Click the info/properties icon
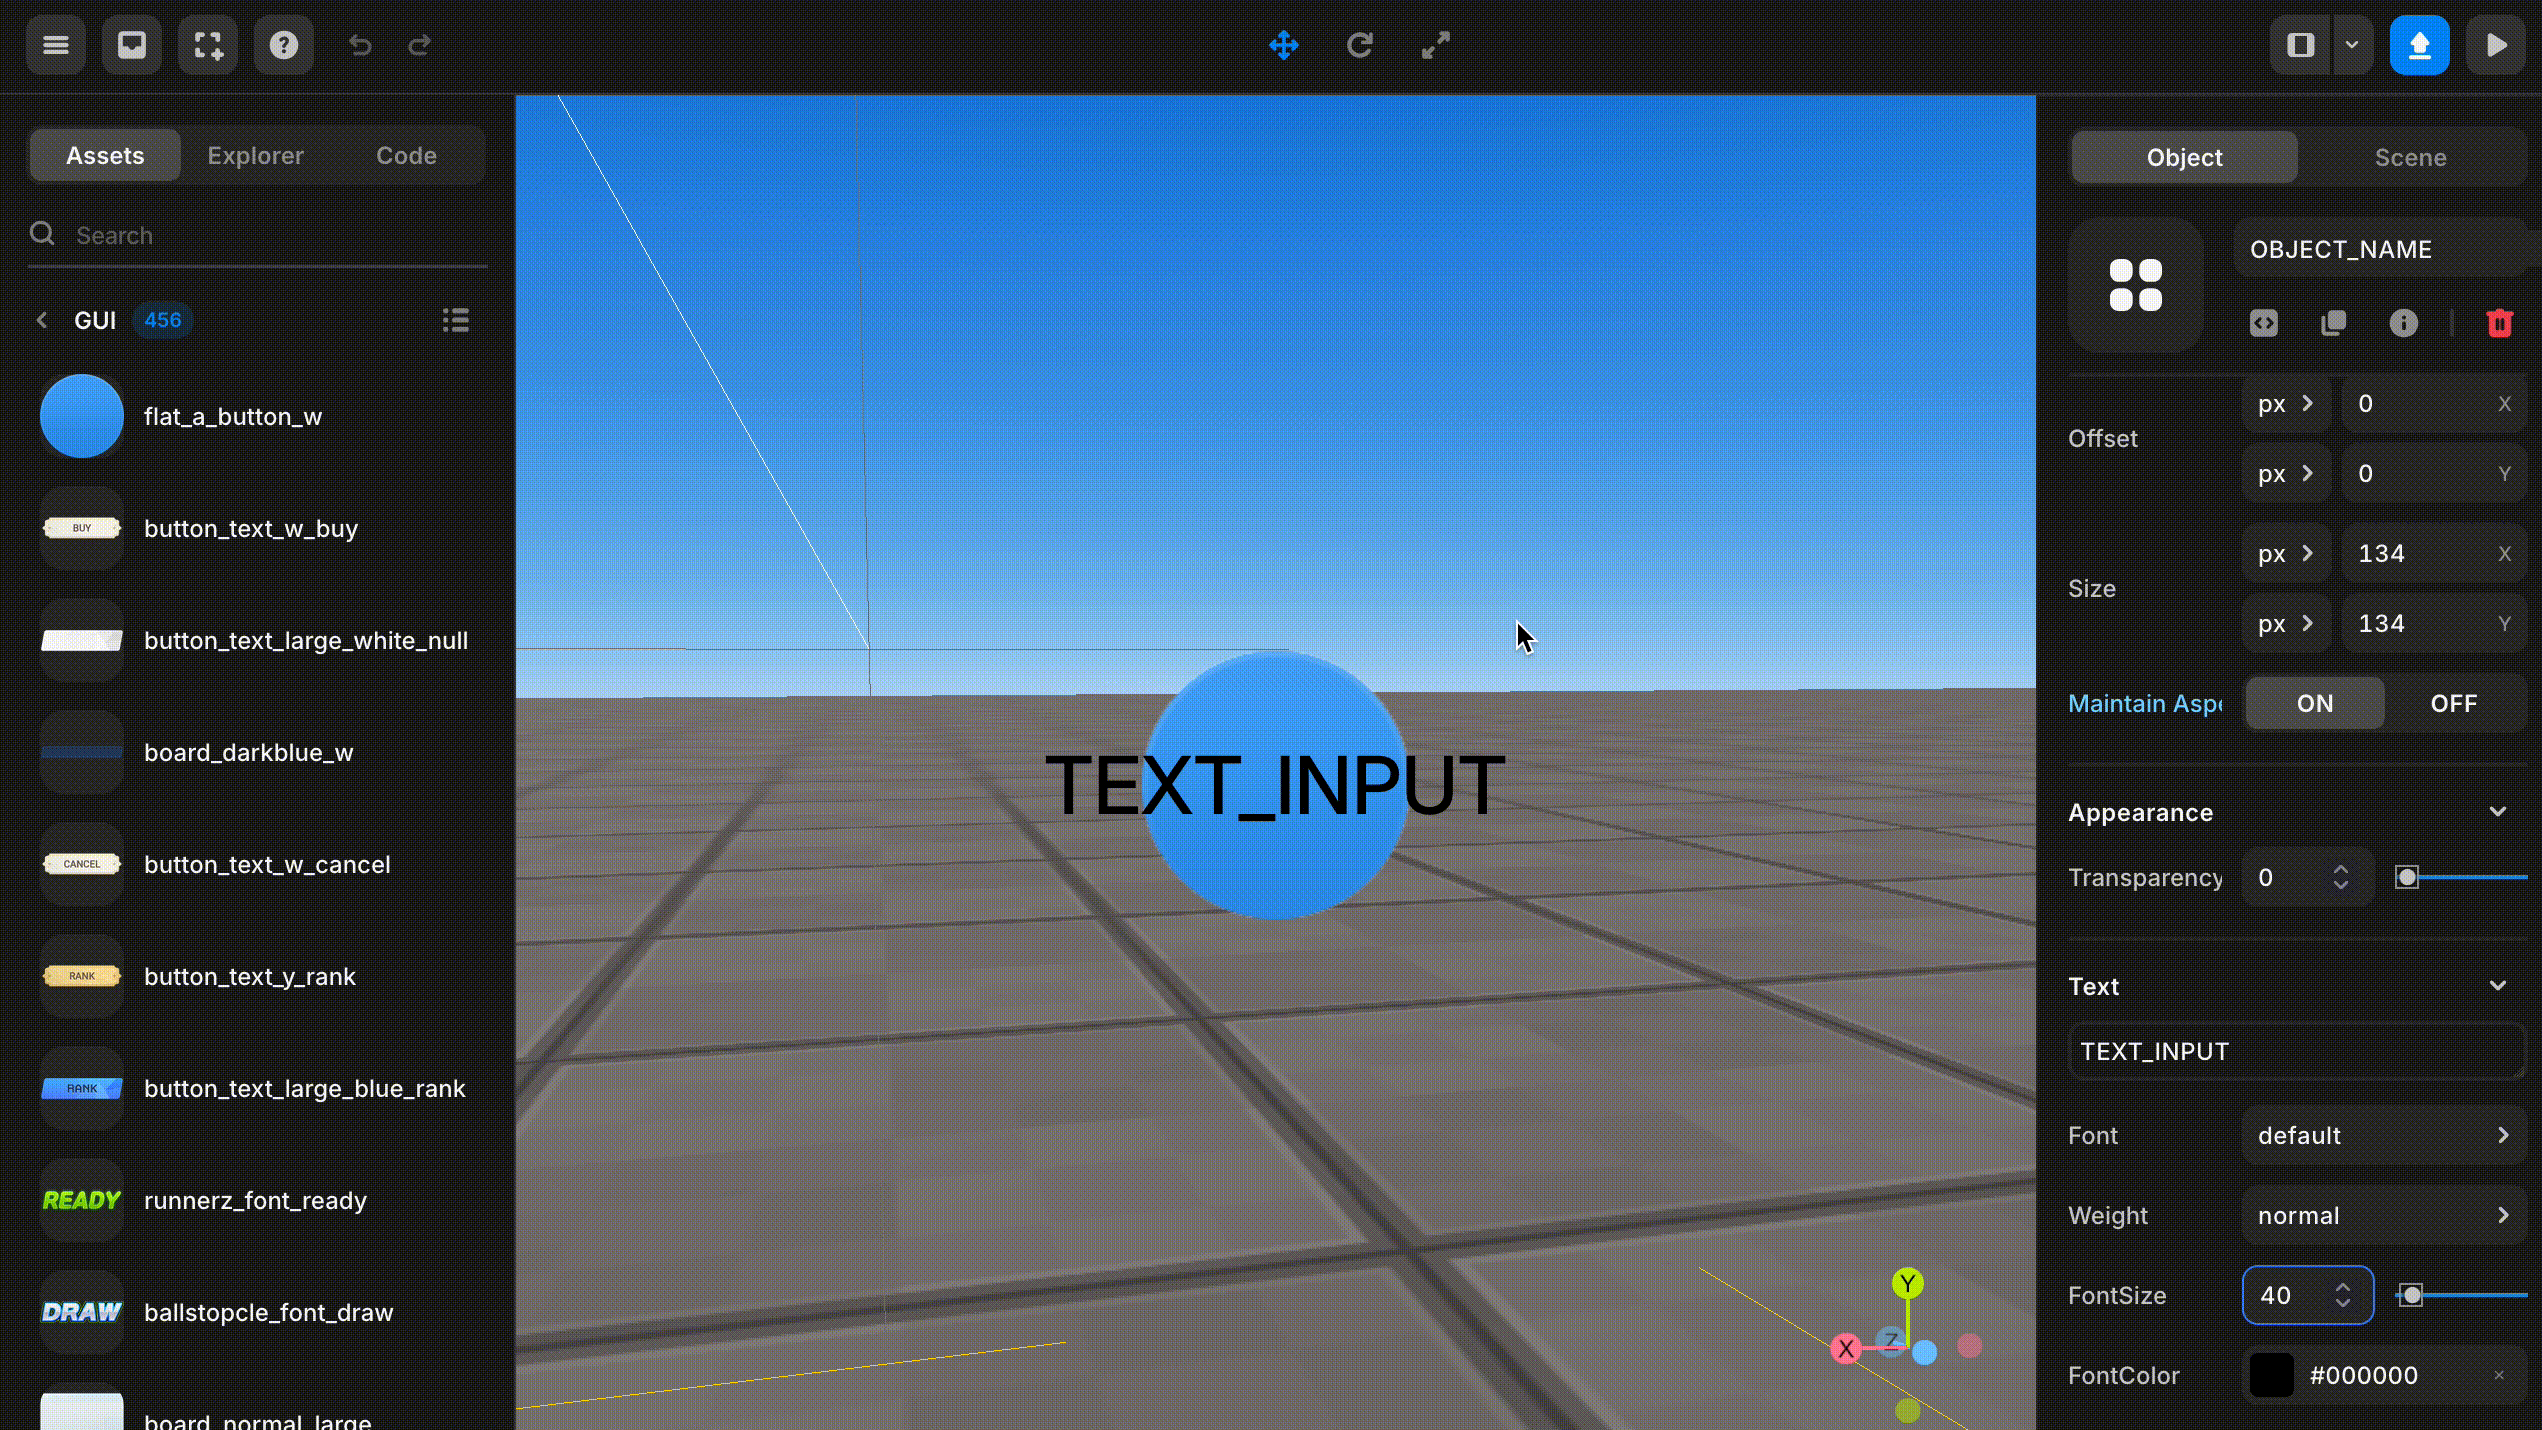The image size is (2542, 1430). point(2406,323)
